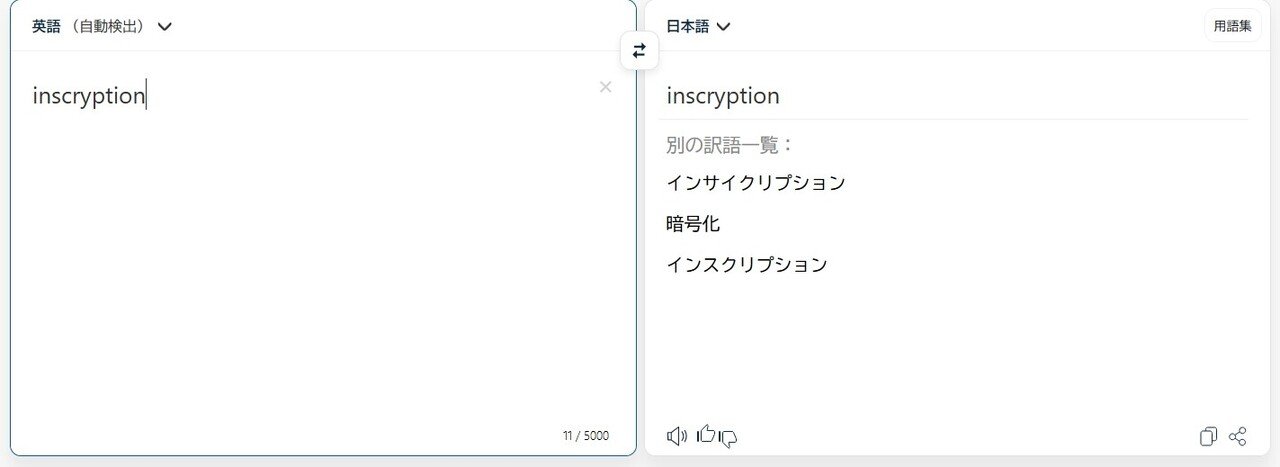
Task: Clear the source text with the X icon
Action: click(605, 87)
